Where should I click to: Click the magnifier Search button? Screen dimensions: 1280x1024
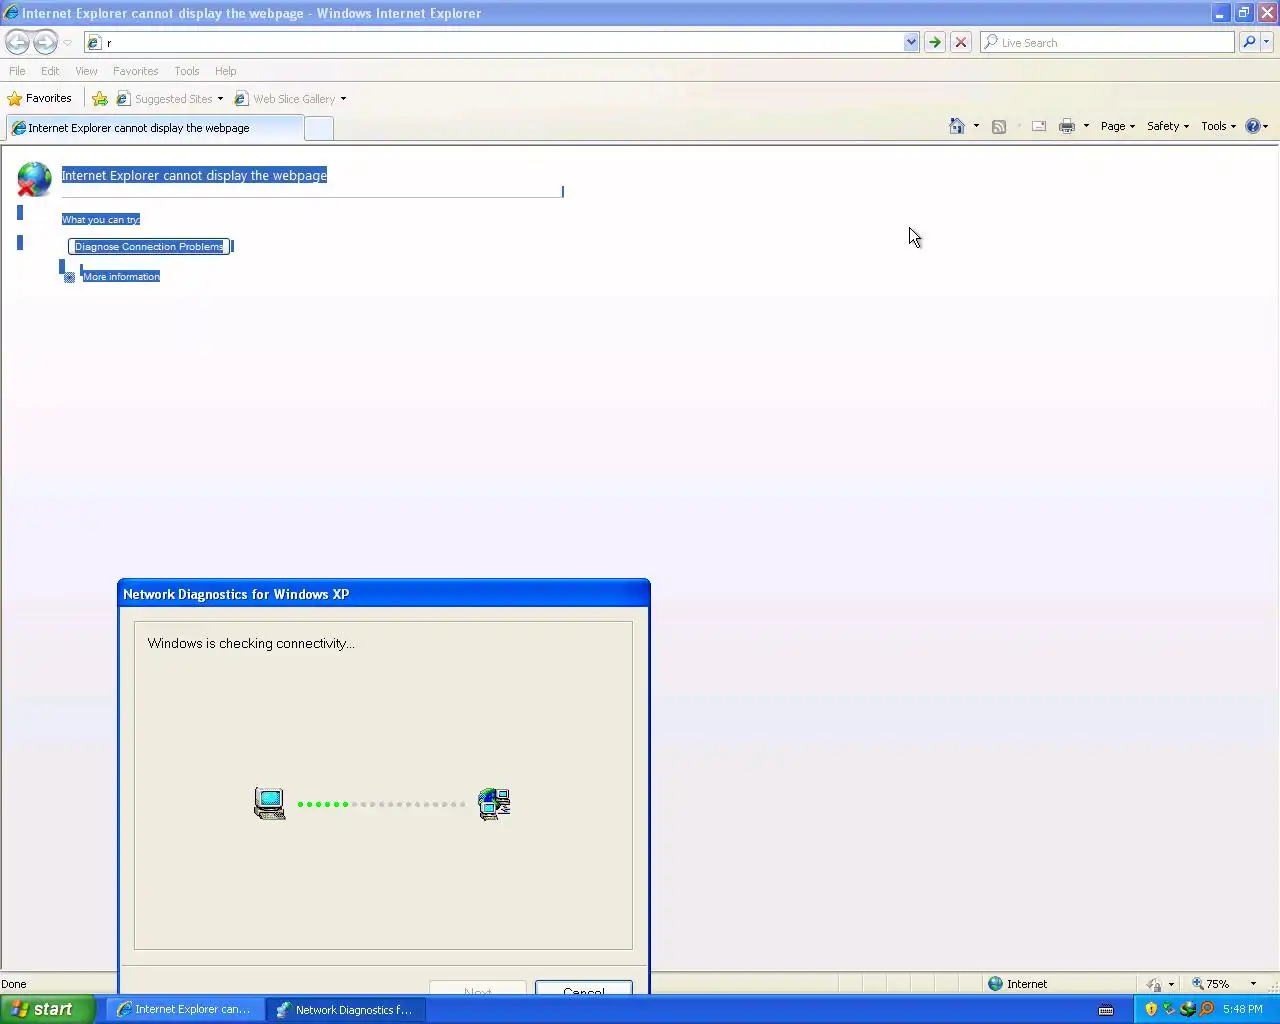(x=1248, y=42)
